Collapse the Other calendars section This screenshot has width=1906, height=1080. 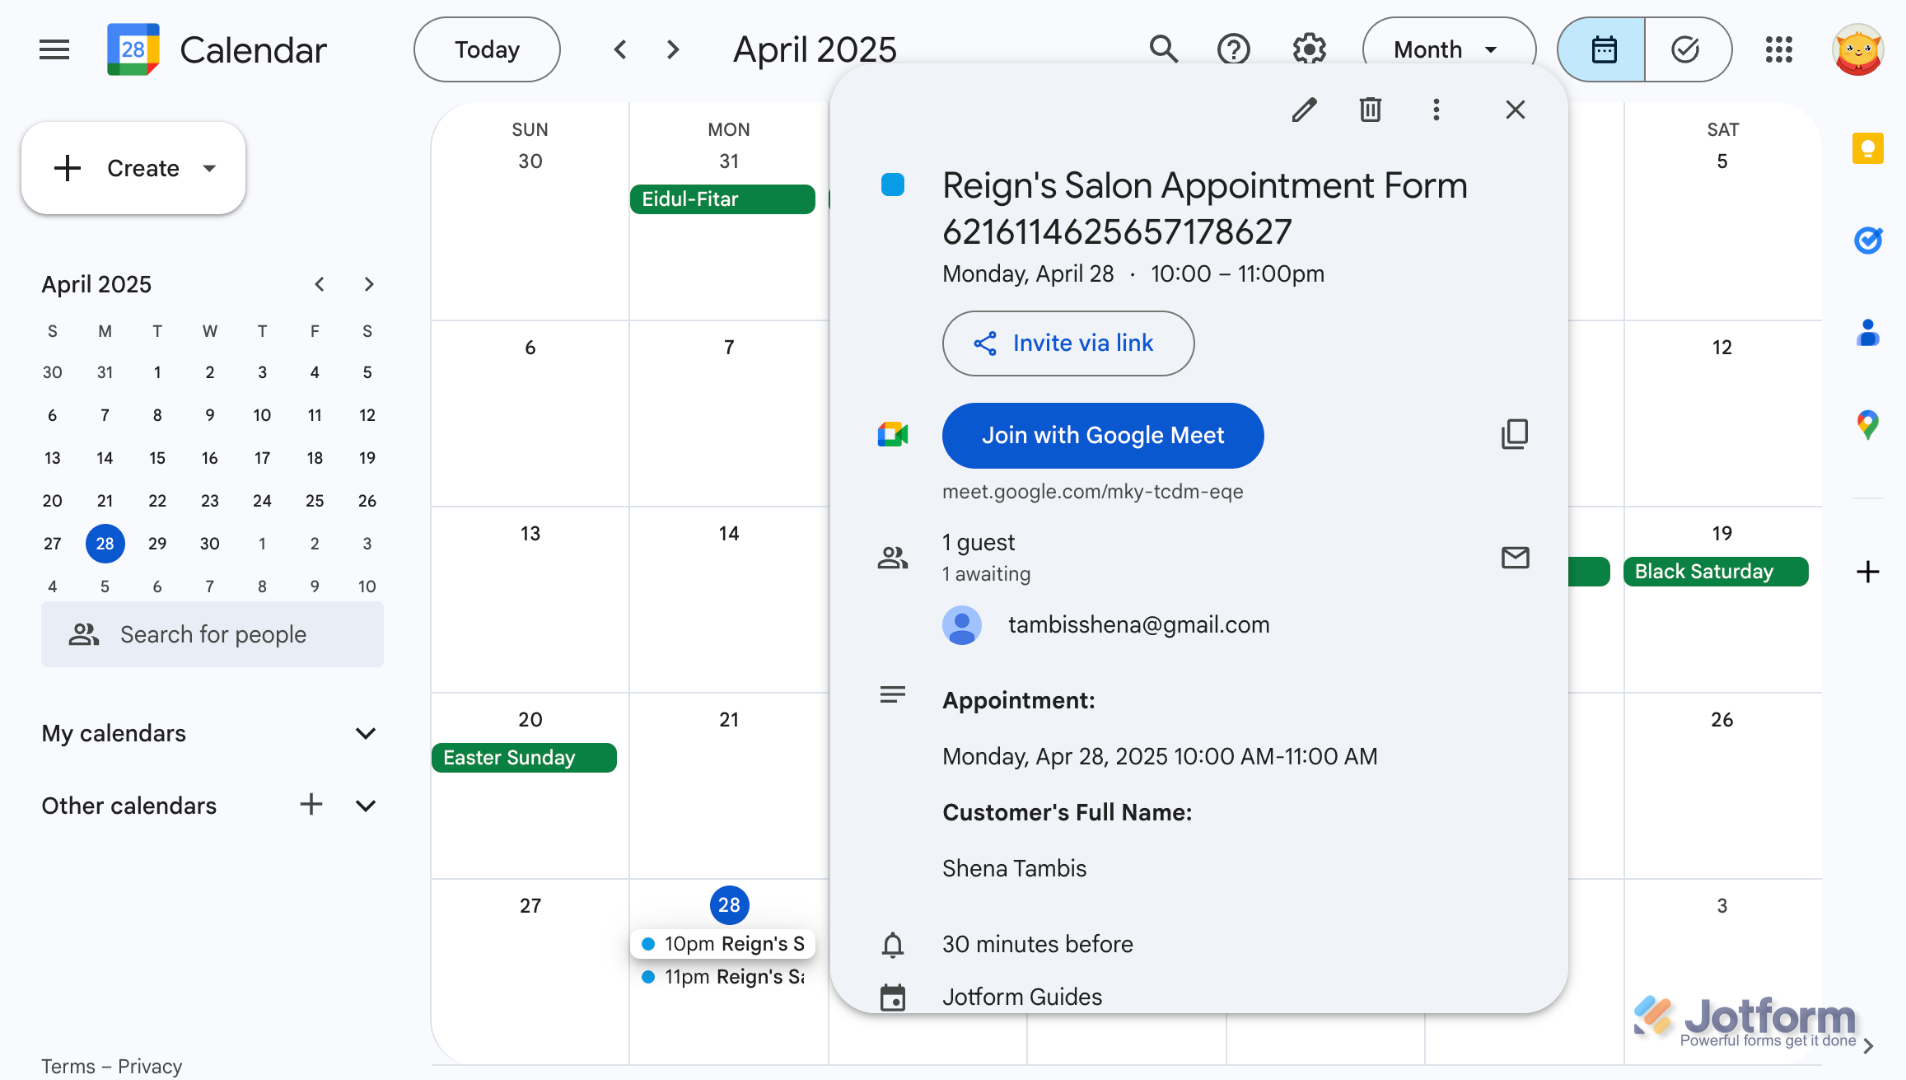click(x=366, y=806)
